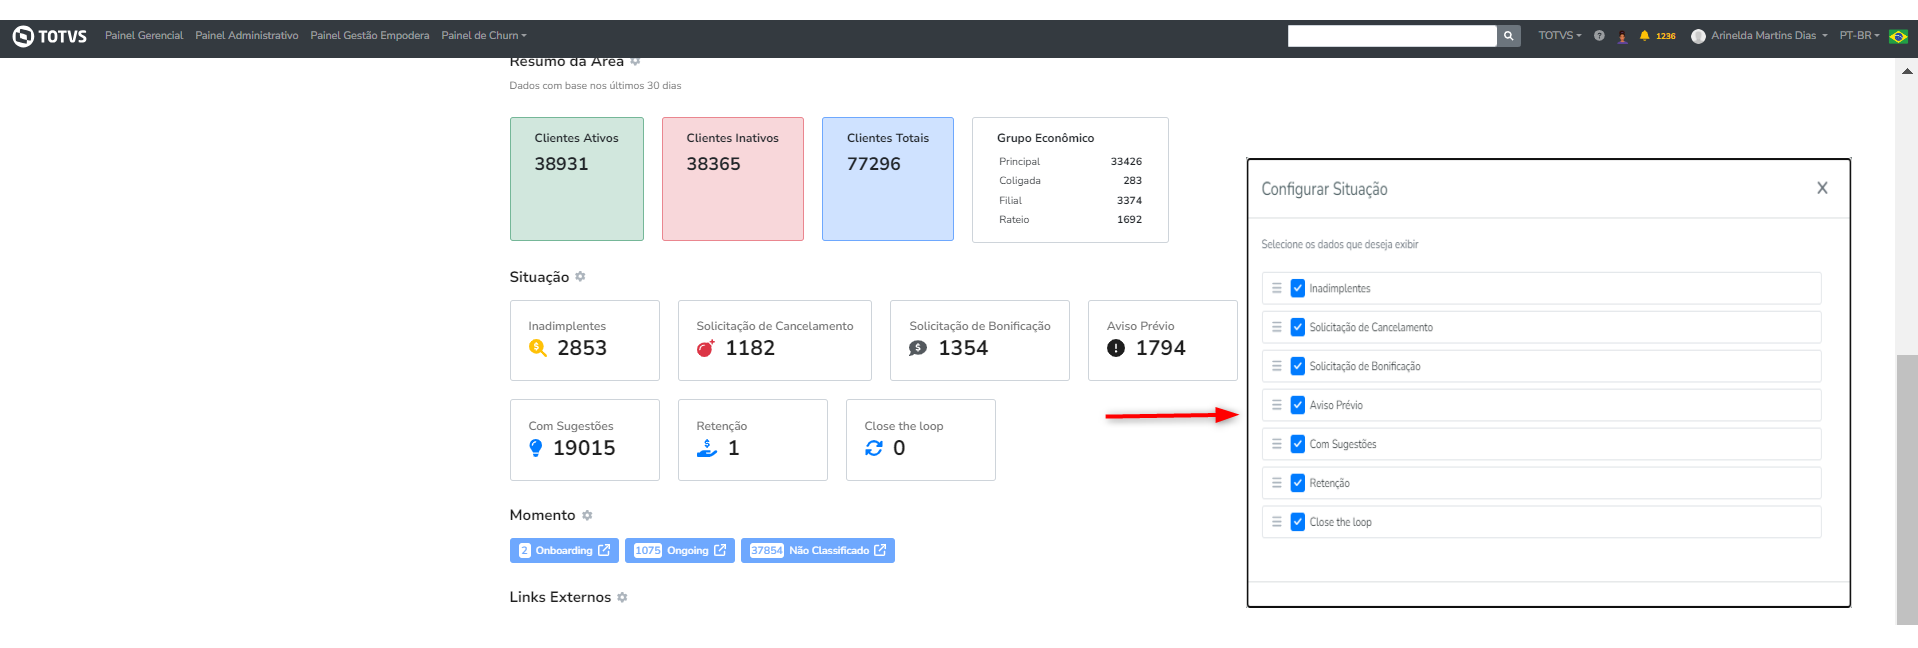Screen dimensions: 1918x648
Task: Open Situação settings gear icon
Action: [x=580, y=277]
